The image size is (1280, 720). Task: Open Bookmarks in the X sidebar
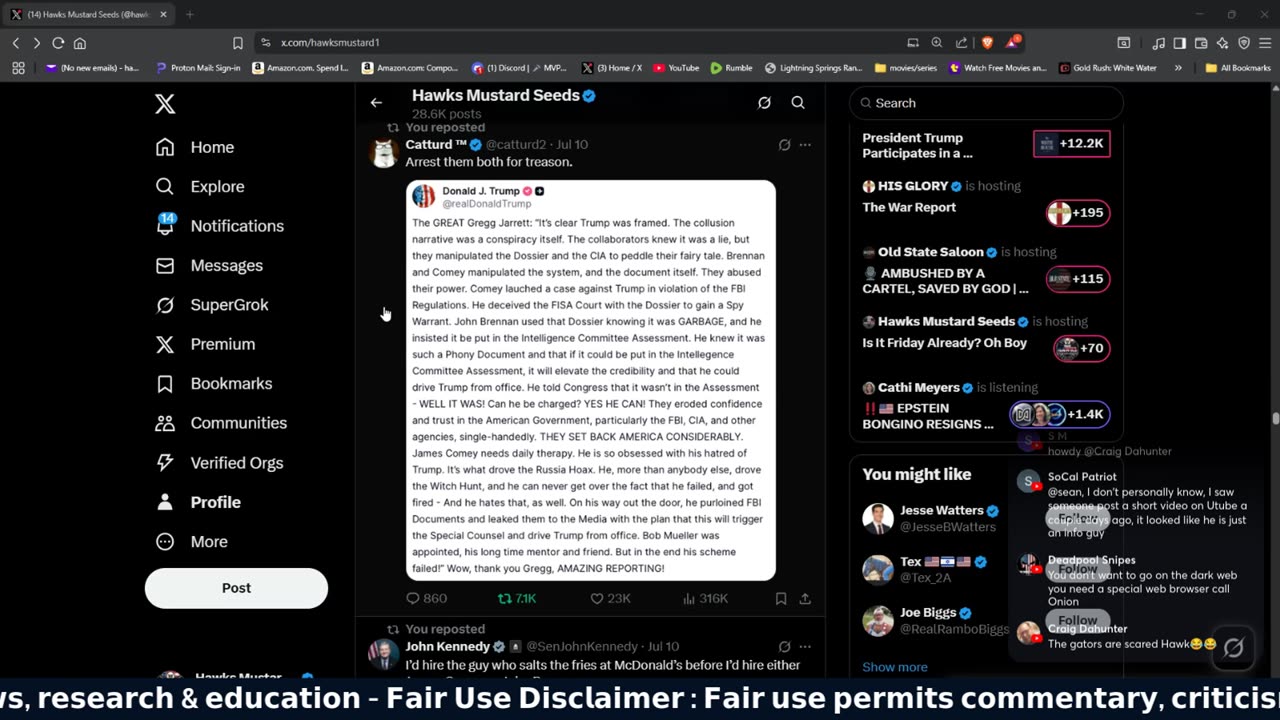click(x=214, y=383)
